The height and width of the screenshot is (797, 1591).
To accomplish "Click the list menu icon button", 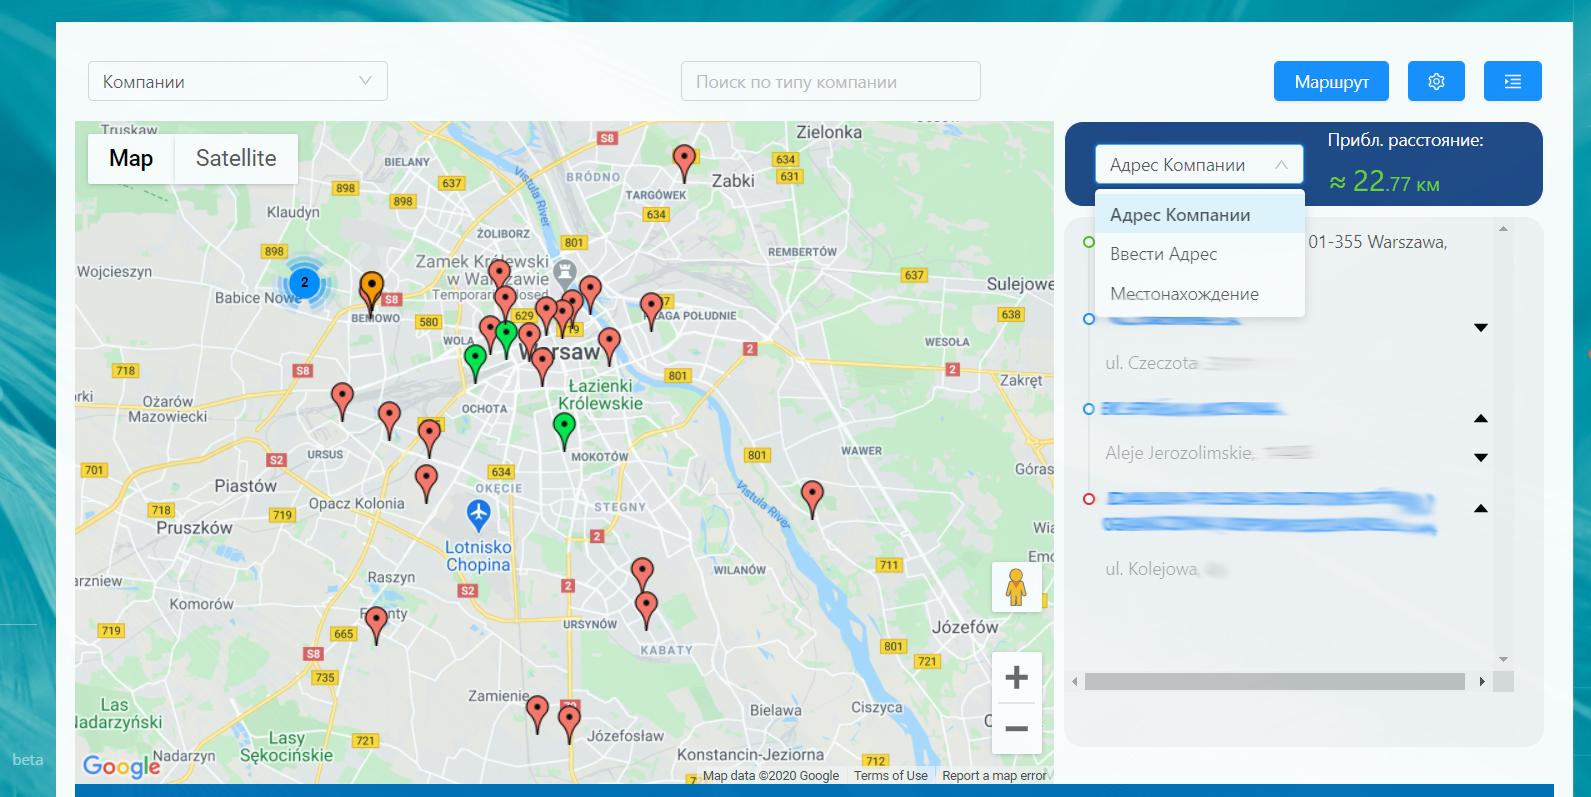I will [x=1512, y=81].
